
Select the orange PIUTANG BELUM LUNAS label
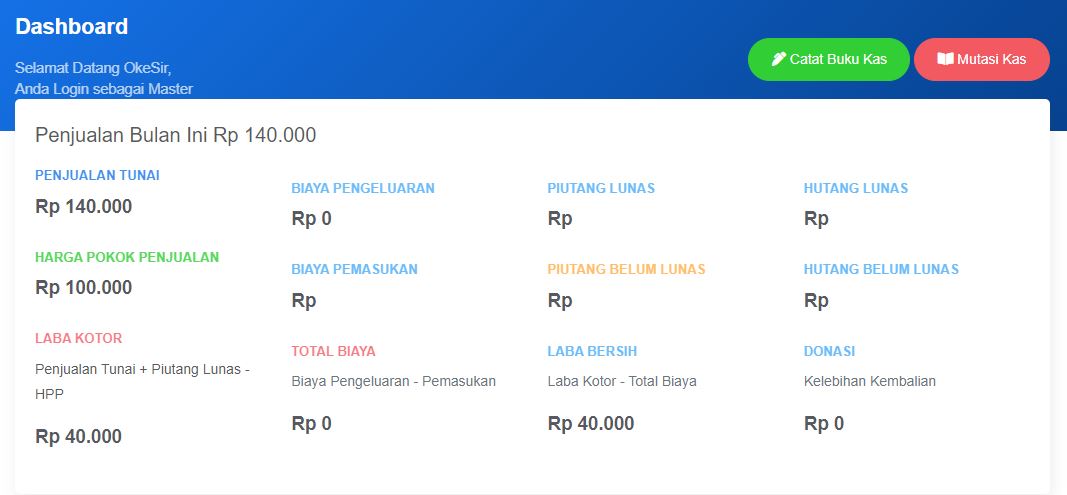[626, 269]
